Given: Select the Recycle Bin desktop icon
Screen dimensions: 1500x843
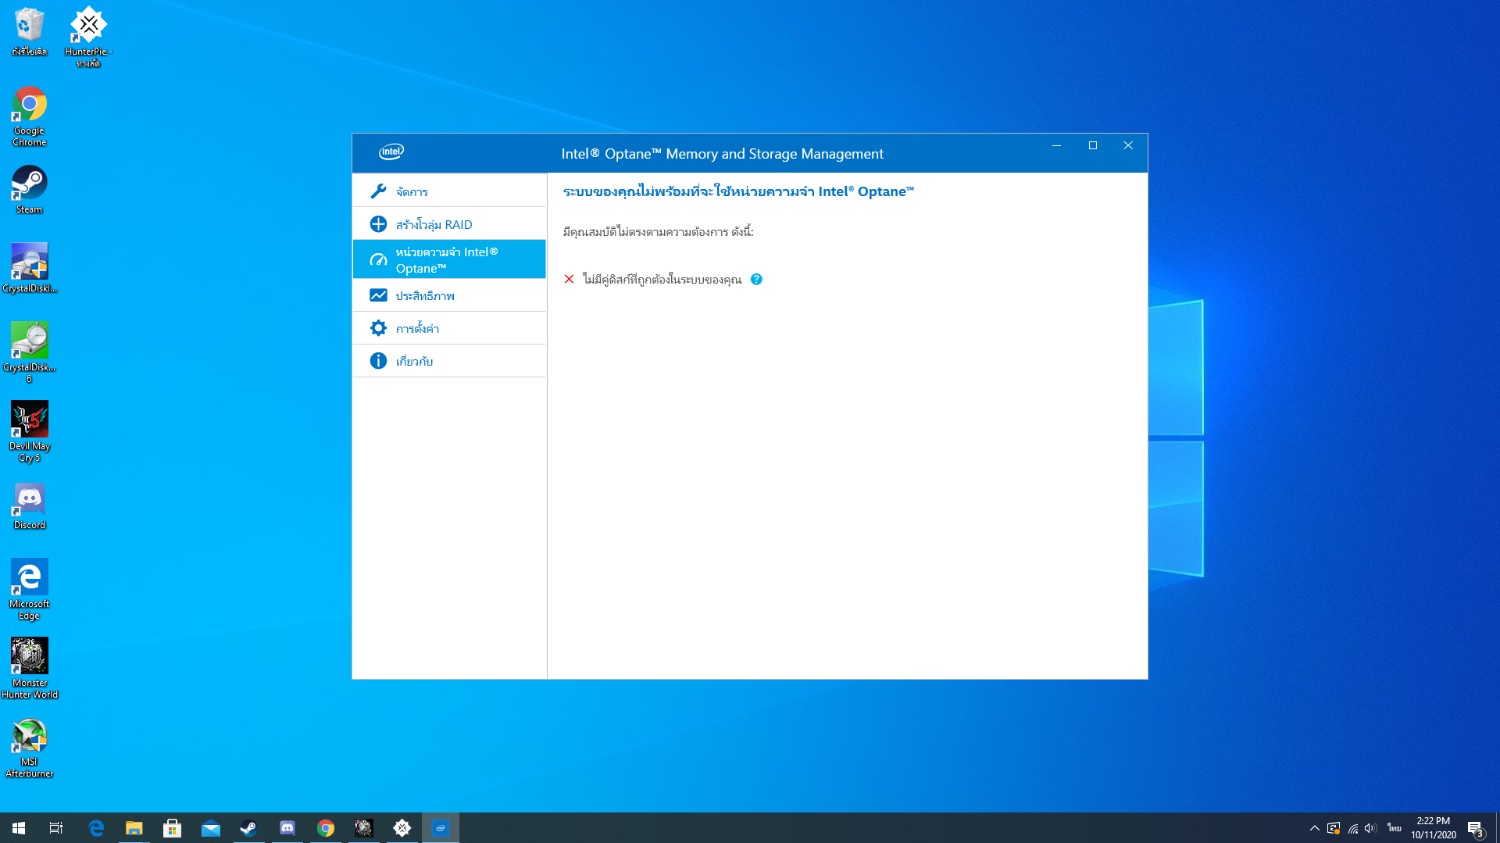Looking at the screenshot, I should pos(30,33).
